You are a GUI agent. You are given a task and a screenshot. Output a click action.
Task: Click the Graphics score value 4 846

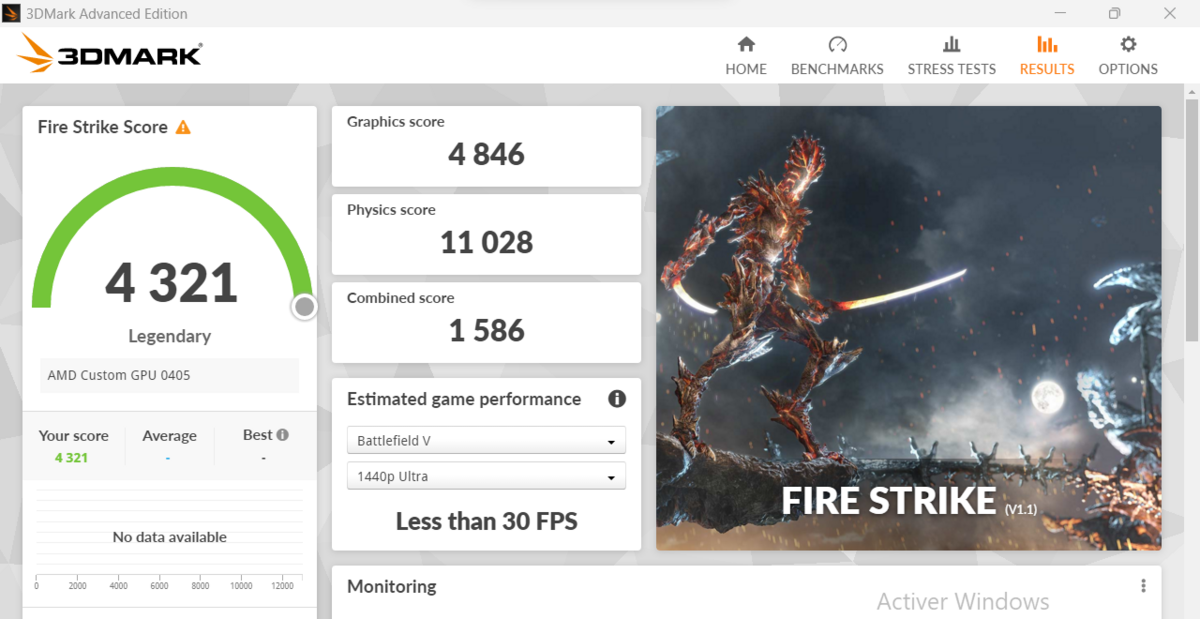click(487, 154)
